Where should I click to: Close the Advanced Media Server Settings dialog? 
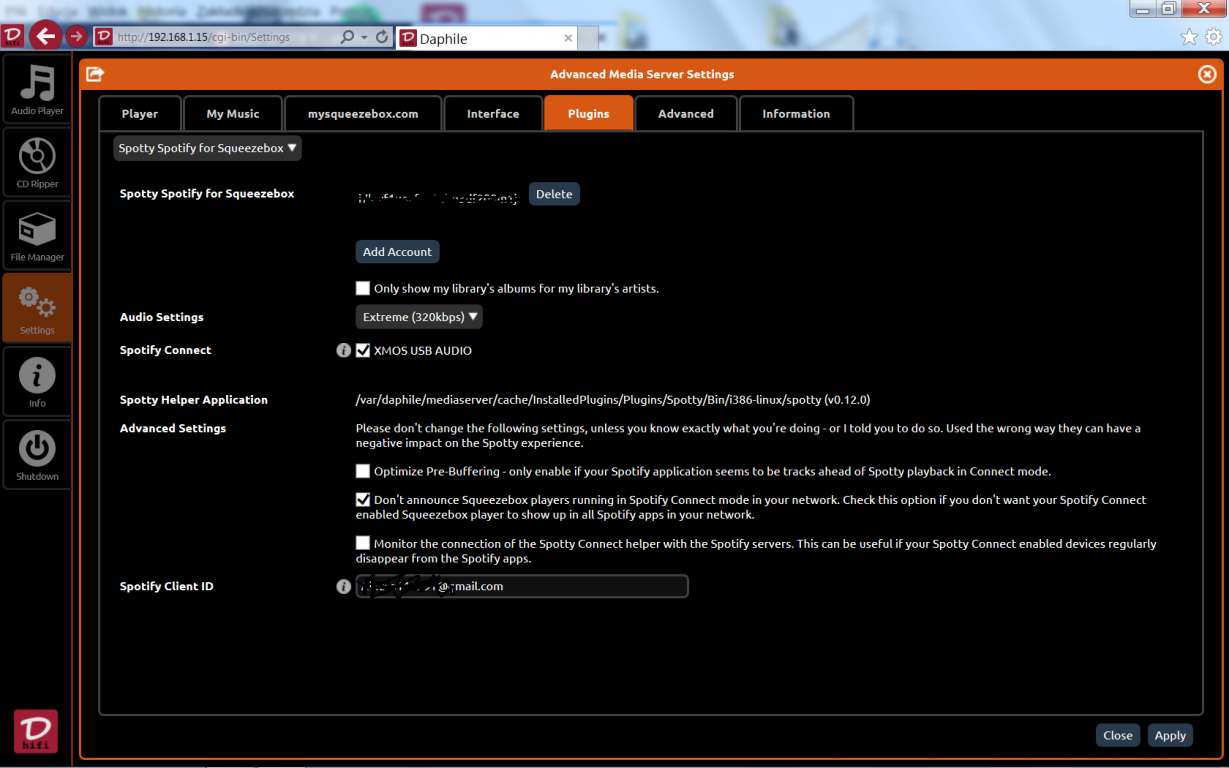pyautogui.click(x=1207, y=74)
